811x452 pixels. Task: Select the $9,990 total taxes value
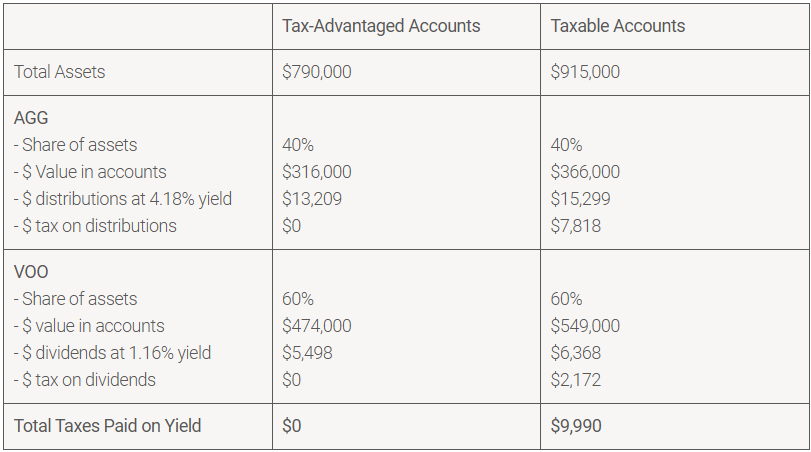(576, 426)
